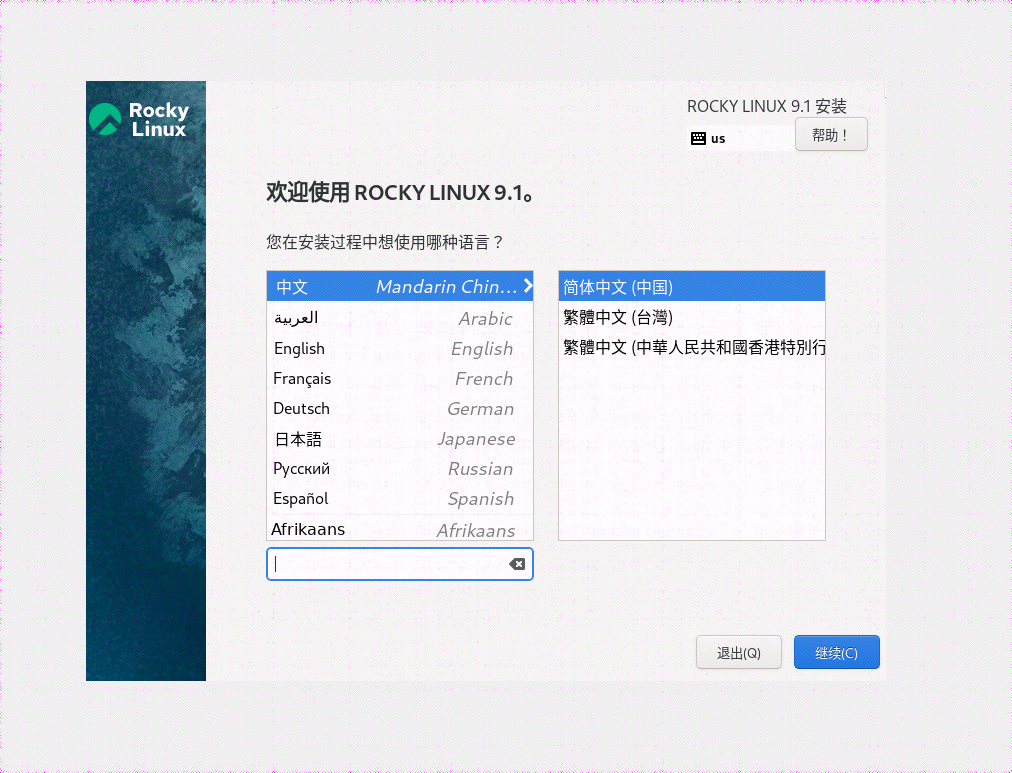Choose Français French language
This screenshot has height=773, width=1012.
(400, 379)
